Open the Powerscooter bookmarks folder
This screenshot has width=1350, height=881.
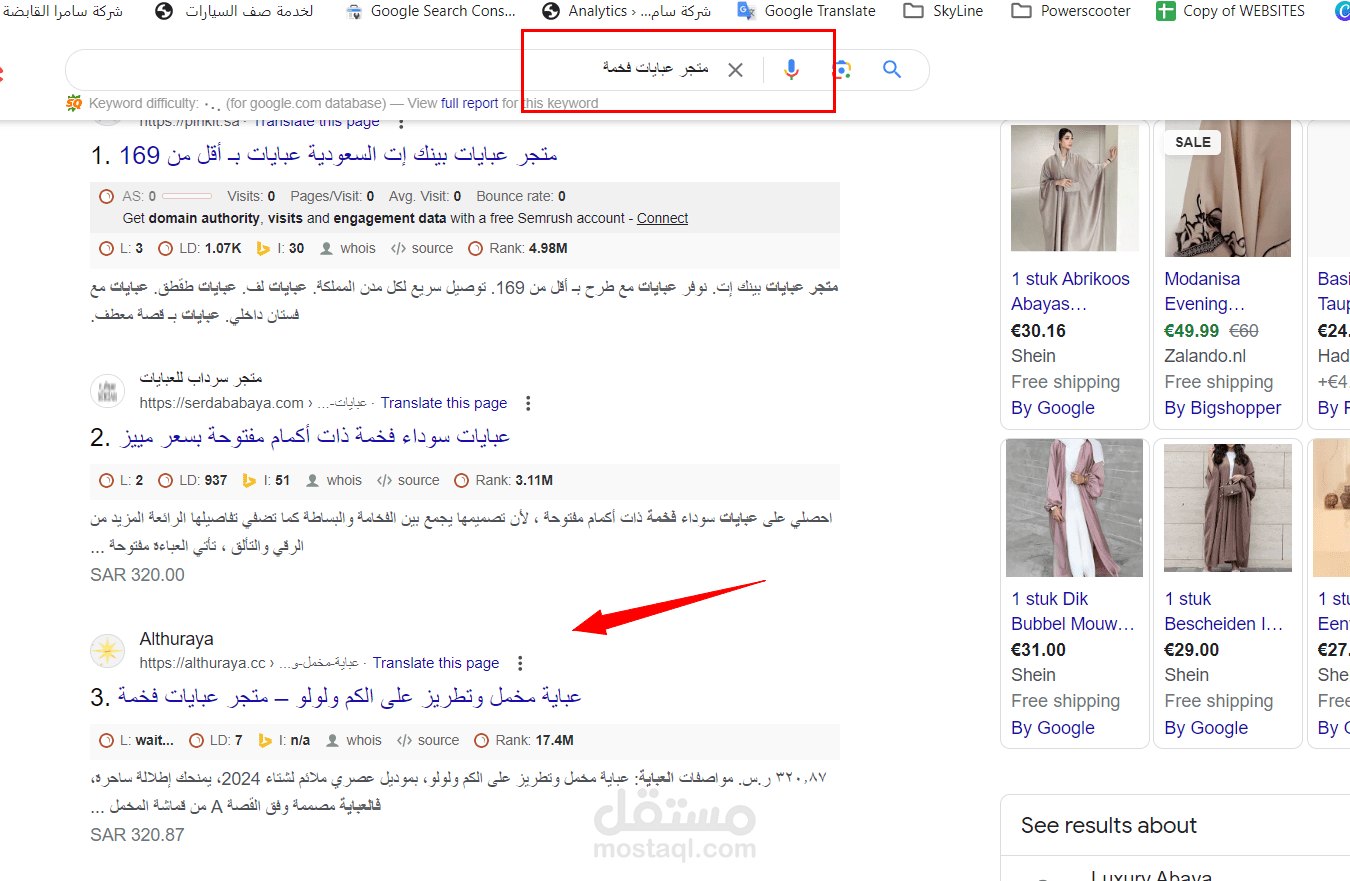(x=1071, y=11)
